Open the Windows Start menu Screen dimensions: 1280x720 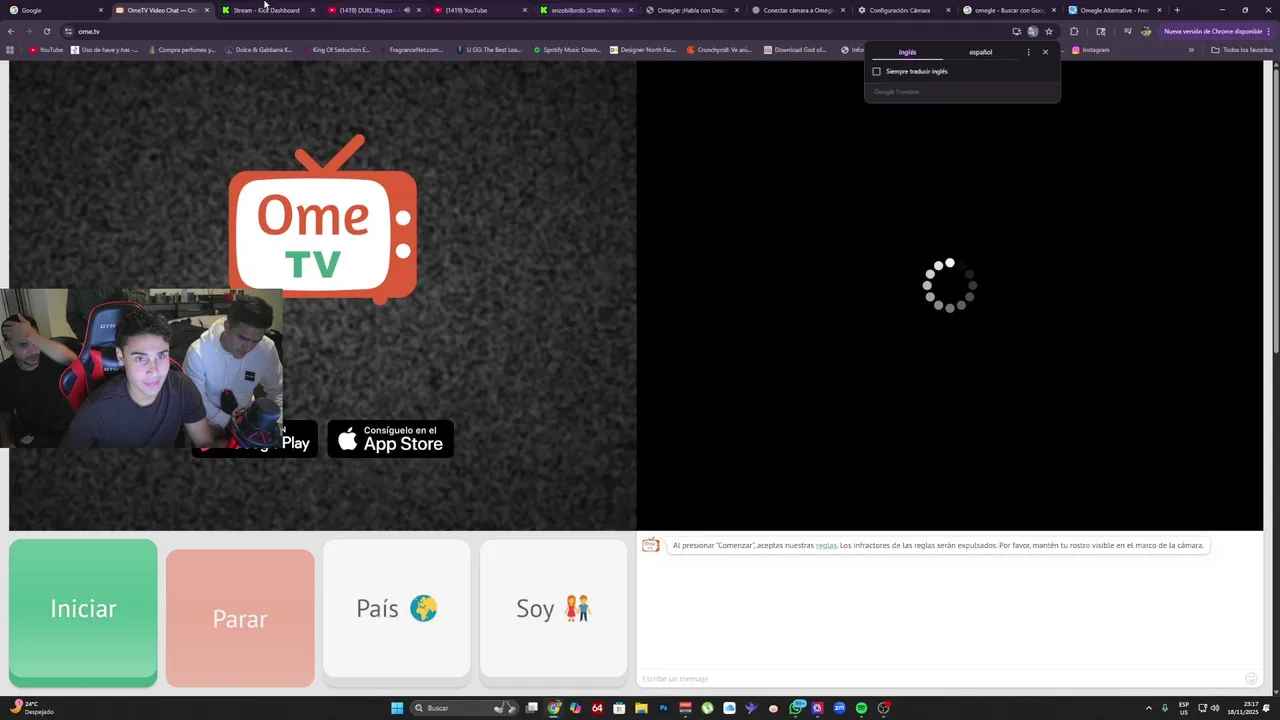[x=397, y=708]
